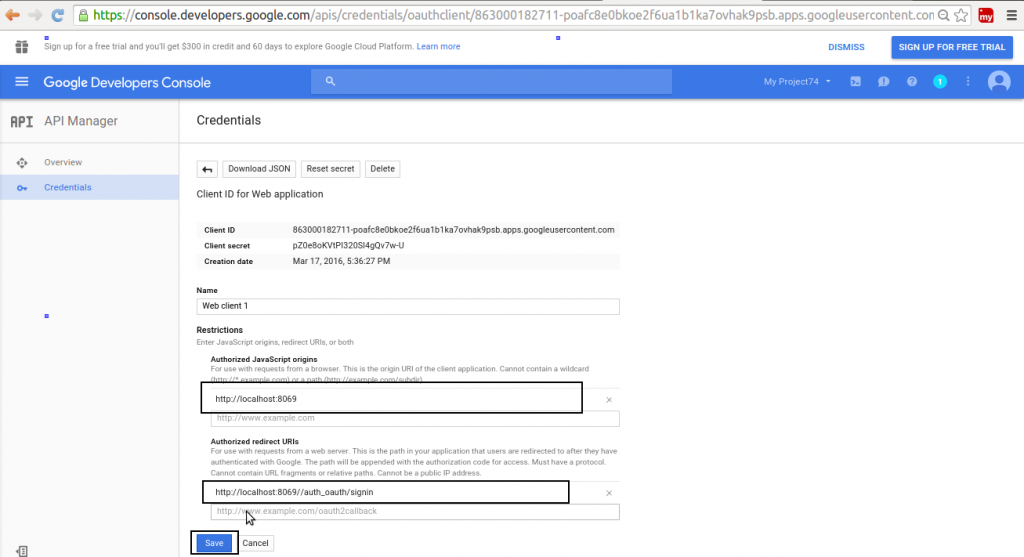Click the back arrow button above Client ID
1024x557 pixels.
(x=207, y=169)
